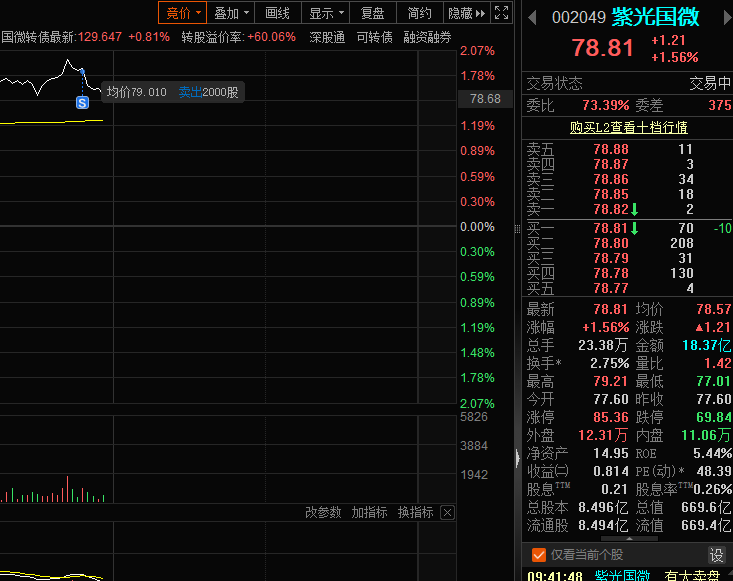This screenshot has width=733, height=581.
Task: Click the 委比 value 73.39%
Action: (606, 105)
